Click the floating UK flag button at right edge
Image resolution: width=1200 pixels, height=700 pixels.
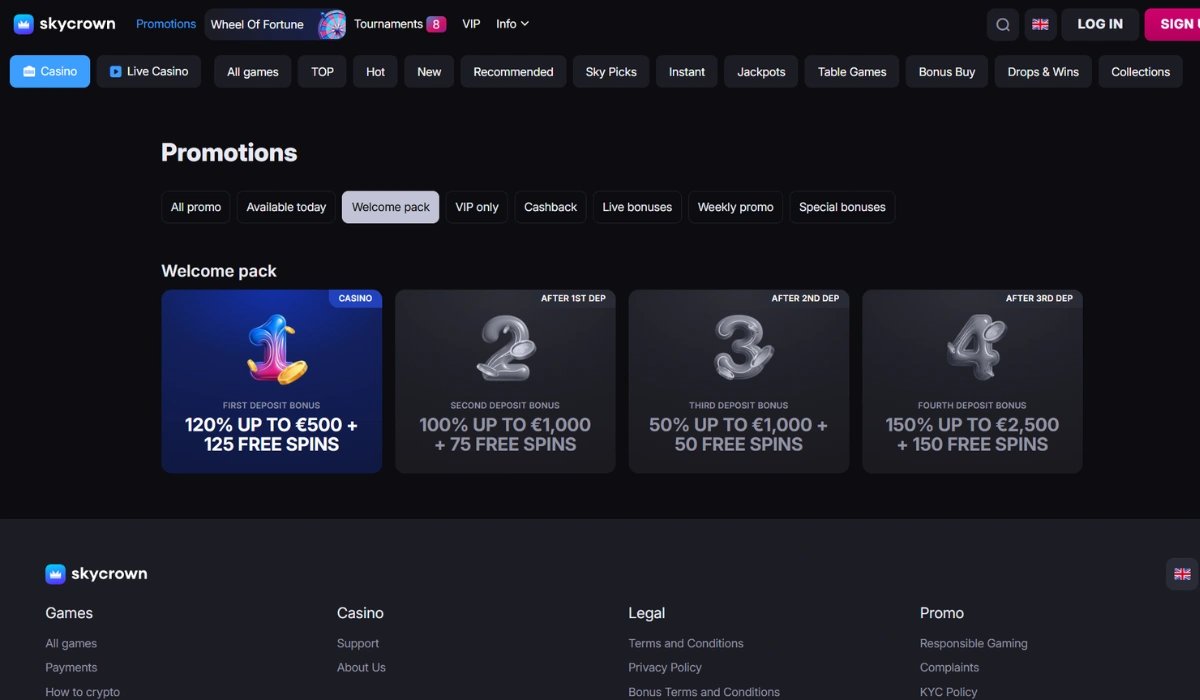[x=1182, y=574]
